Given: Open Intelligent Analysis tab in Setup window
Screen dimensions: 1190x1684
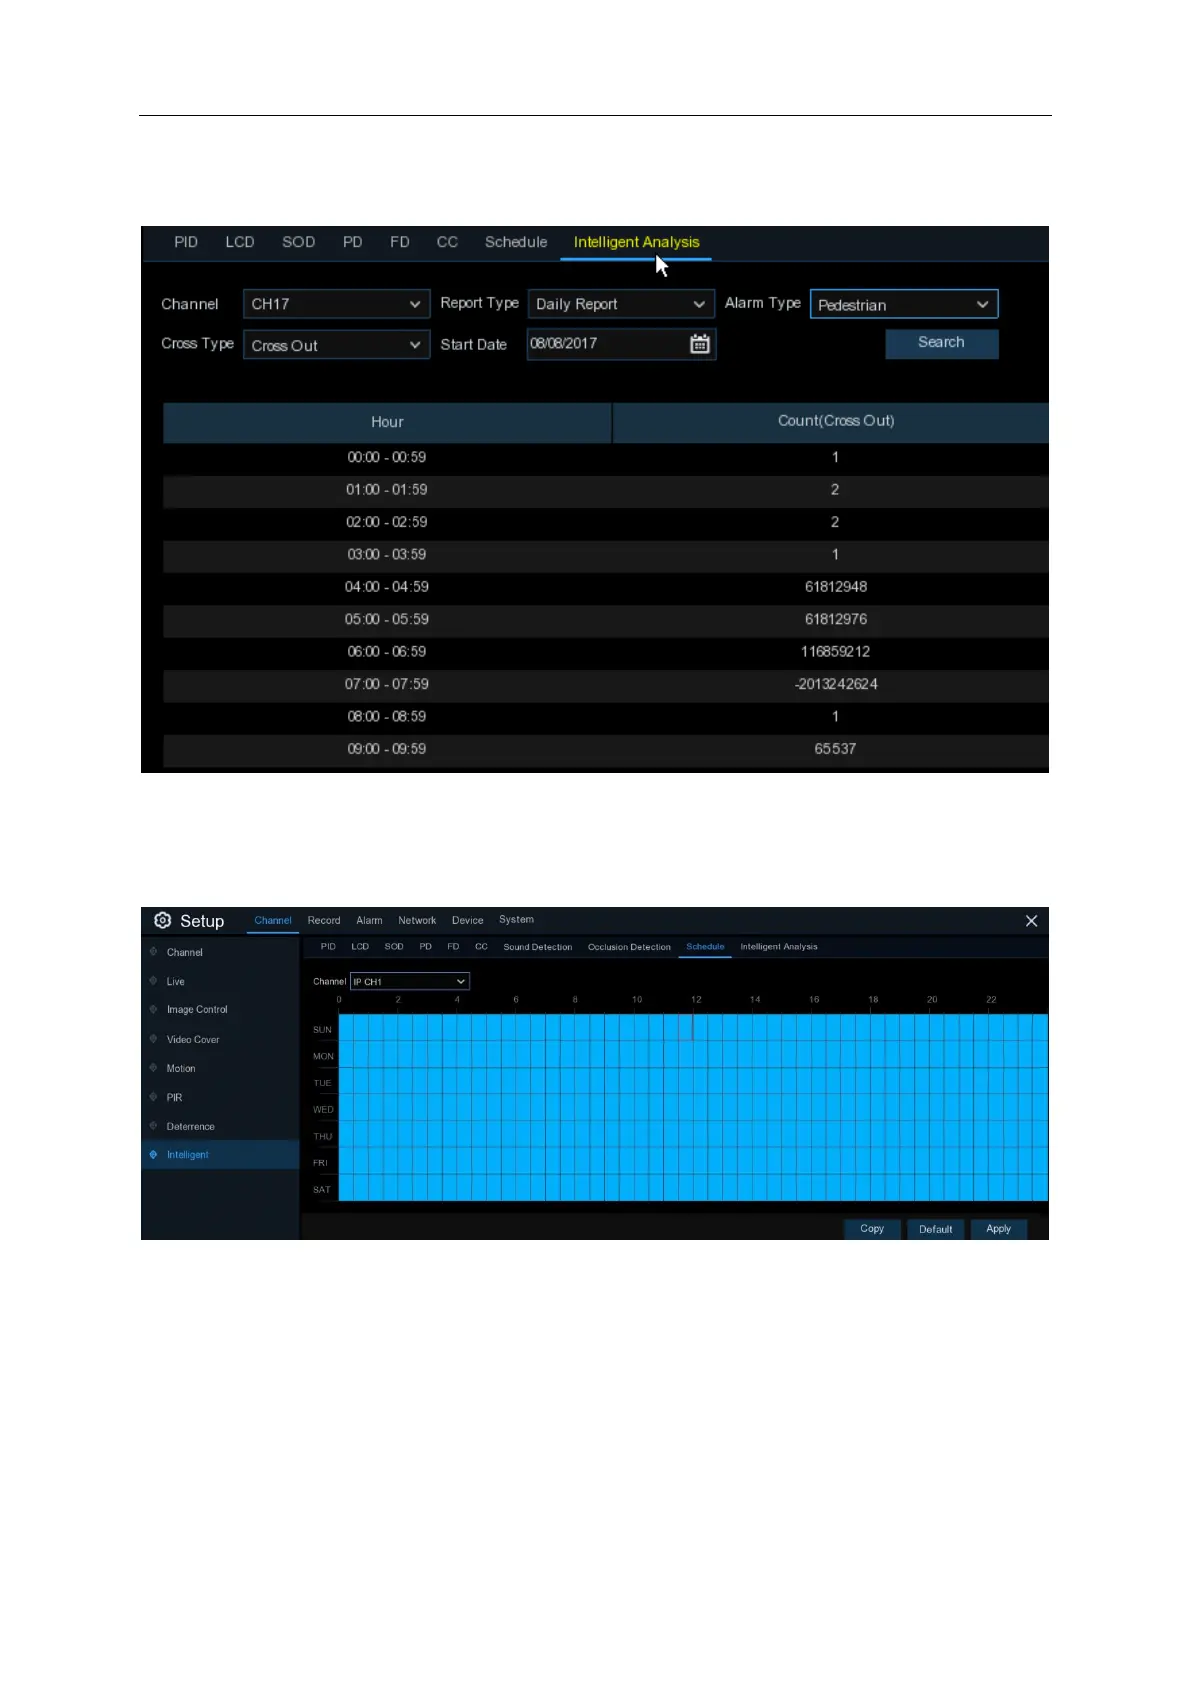Looking at the screenshot, I should tap(779, 946).
